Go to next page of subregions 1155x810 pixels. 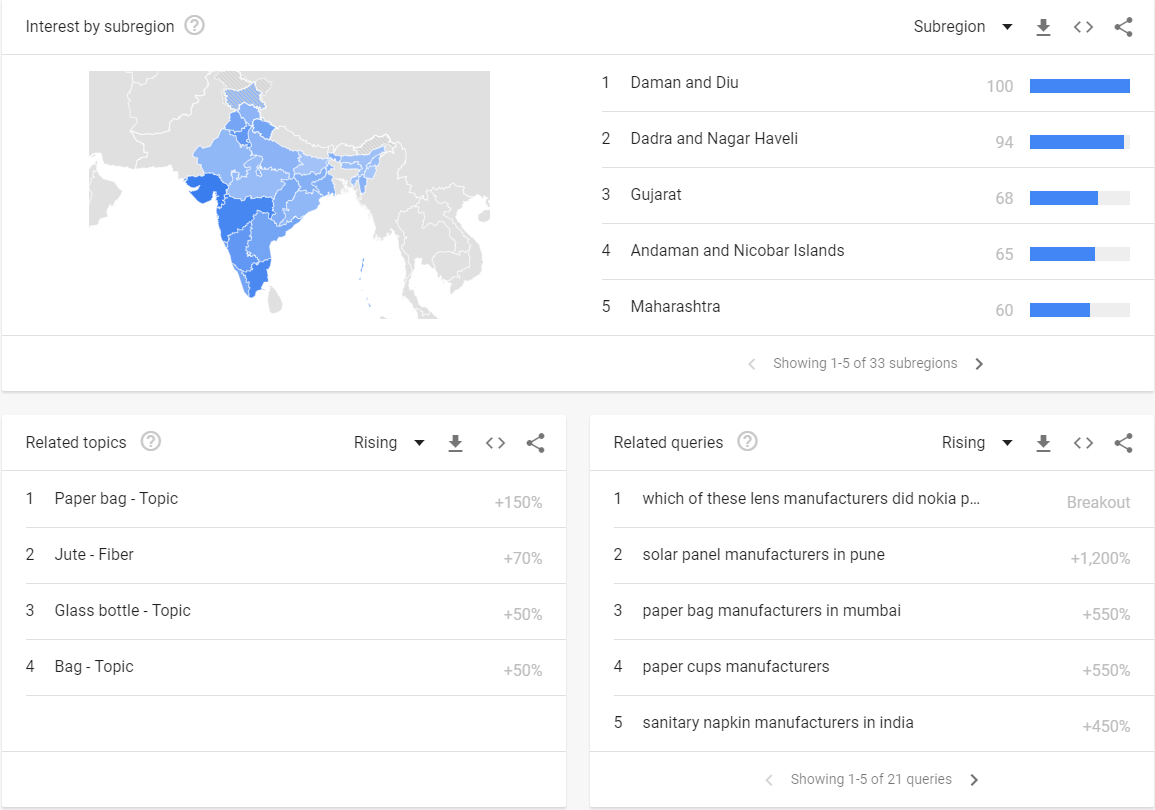[979, 364]
